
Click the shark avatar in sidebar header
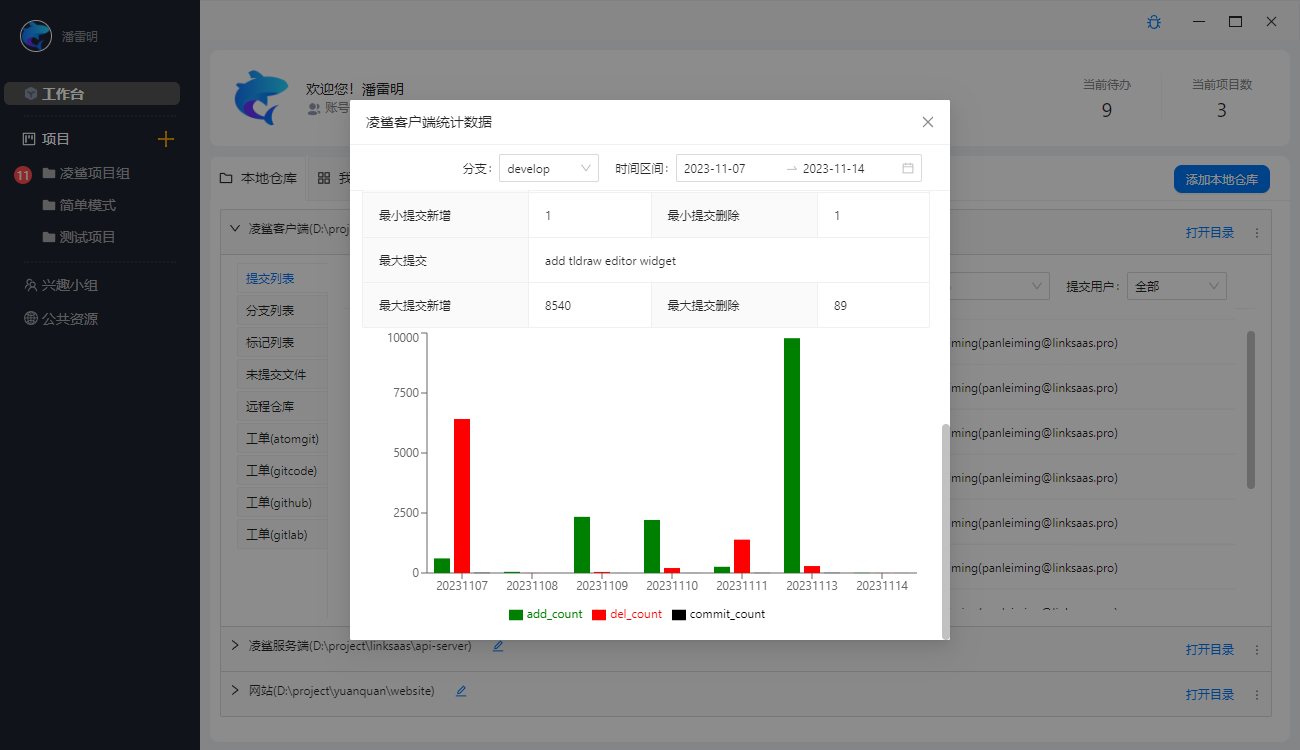pos(36,36)
